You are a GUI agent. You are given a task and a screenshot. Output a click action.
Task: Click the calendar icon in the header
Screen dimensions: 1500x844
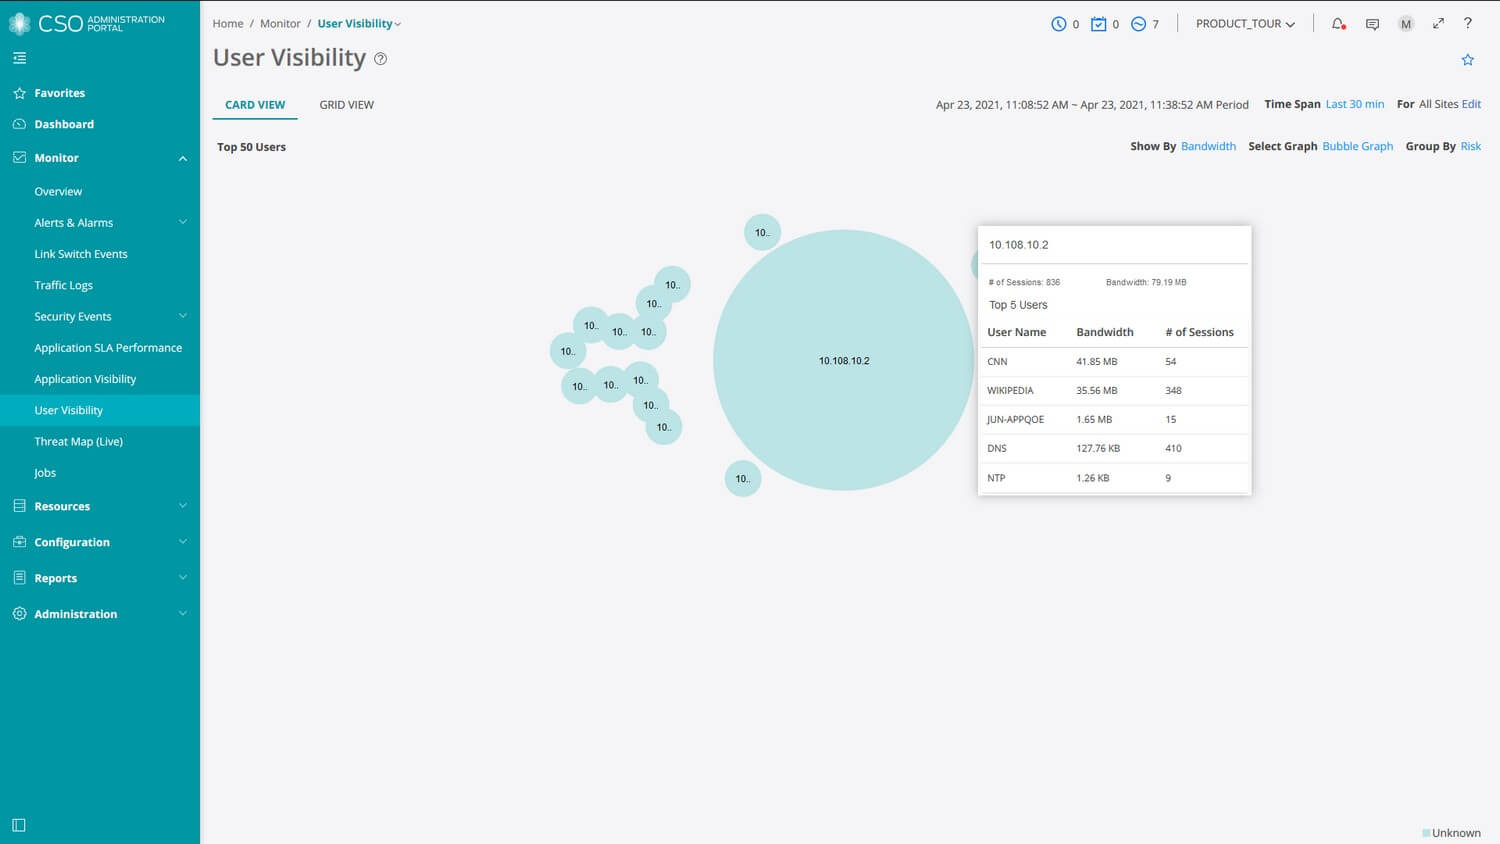pos(1096,23)
